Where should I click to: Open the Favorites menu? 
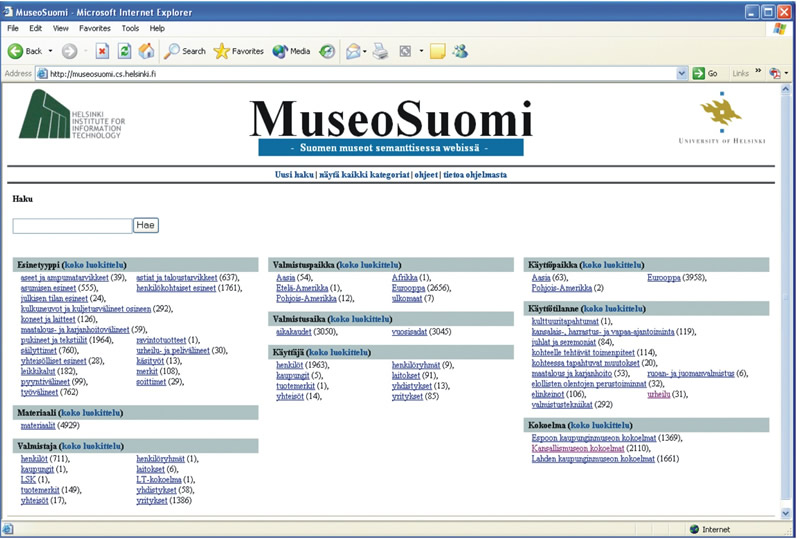point(95,29)
